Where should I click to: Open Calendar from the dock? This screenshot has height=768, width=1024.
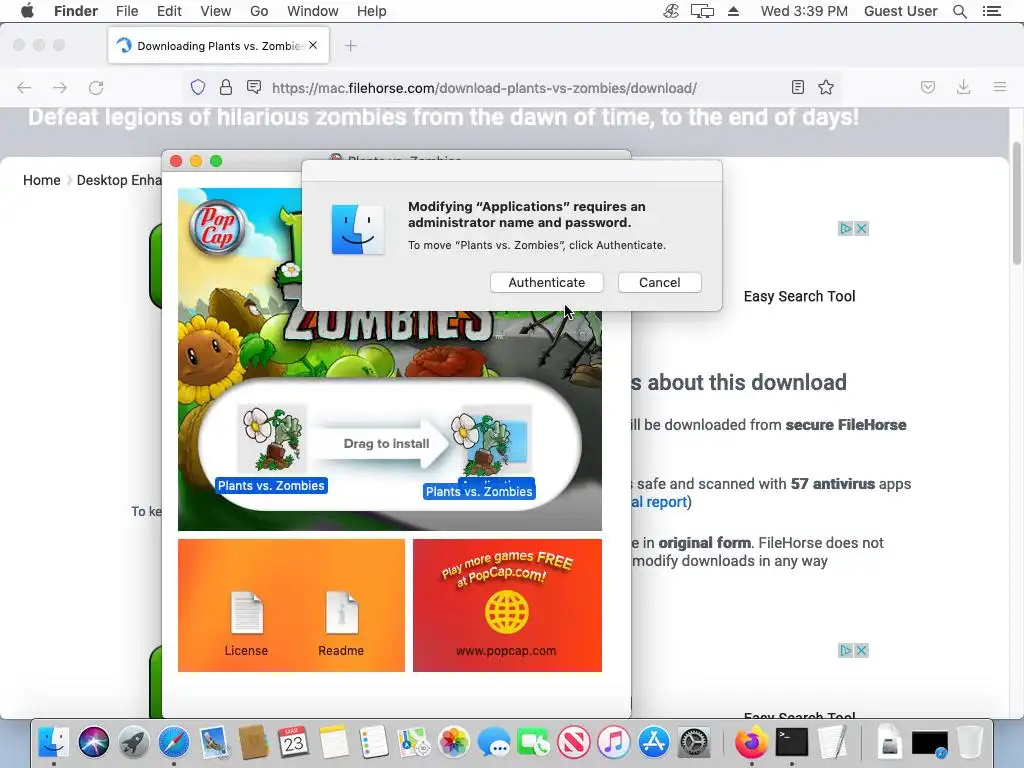click(x=293, y=743)
